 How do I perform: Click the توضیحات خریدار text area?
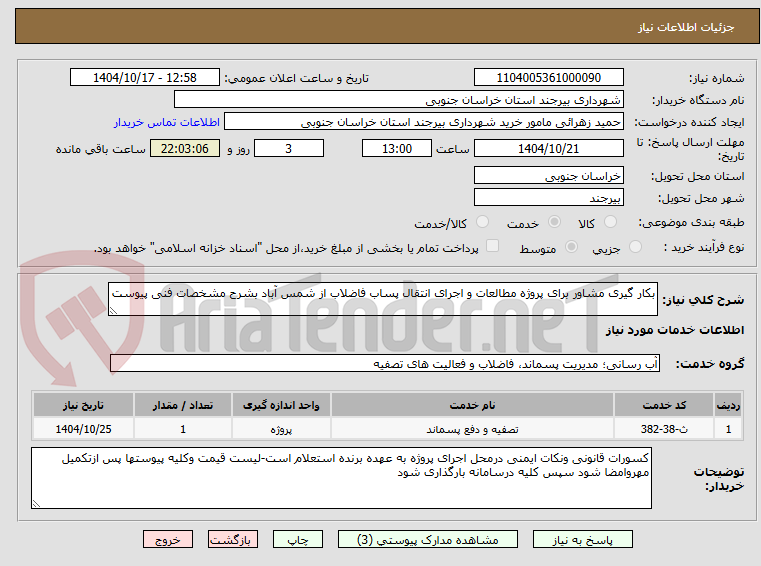point(341,478)
